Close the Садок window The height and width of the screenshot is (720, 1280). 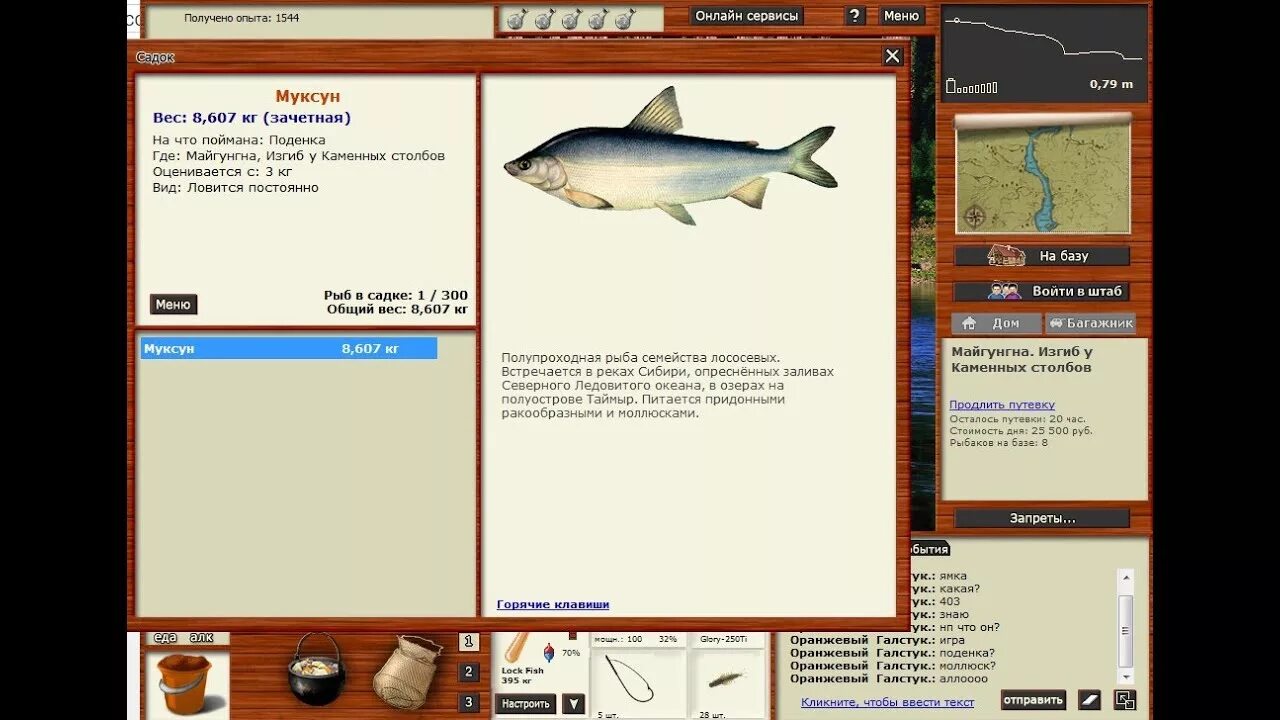[893, 56]
